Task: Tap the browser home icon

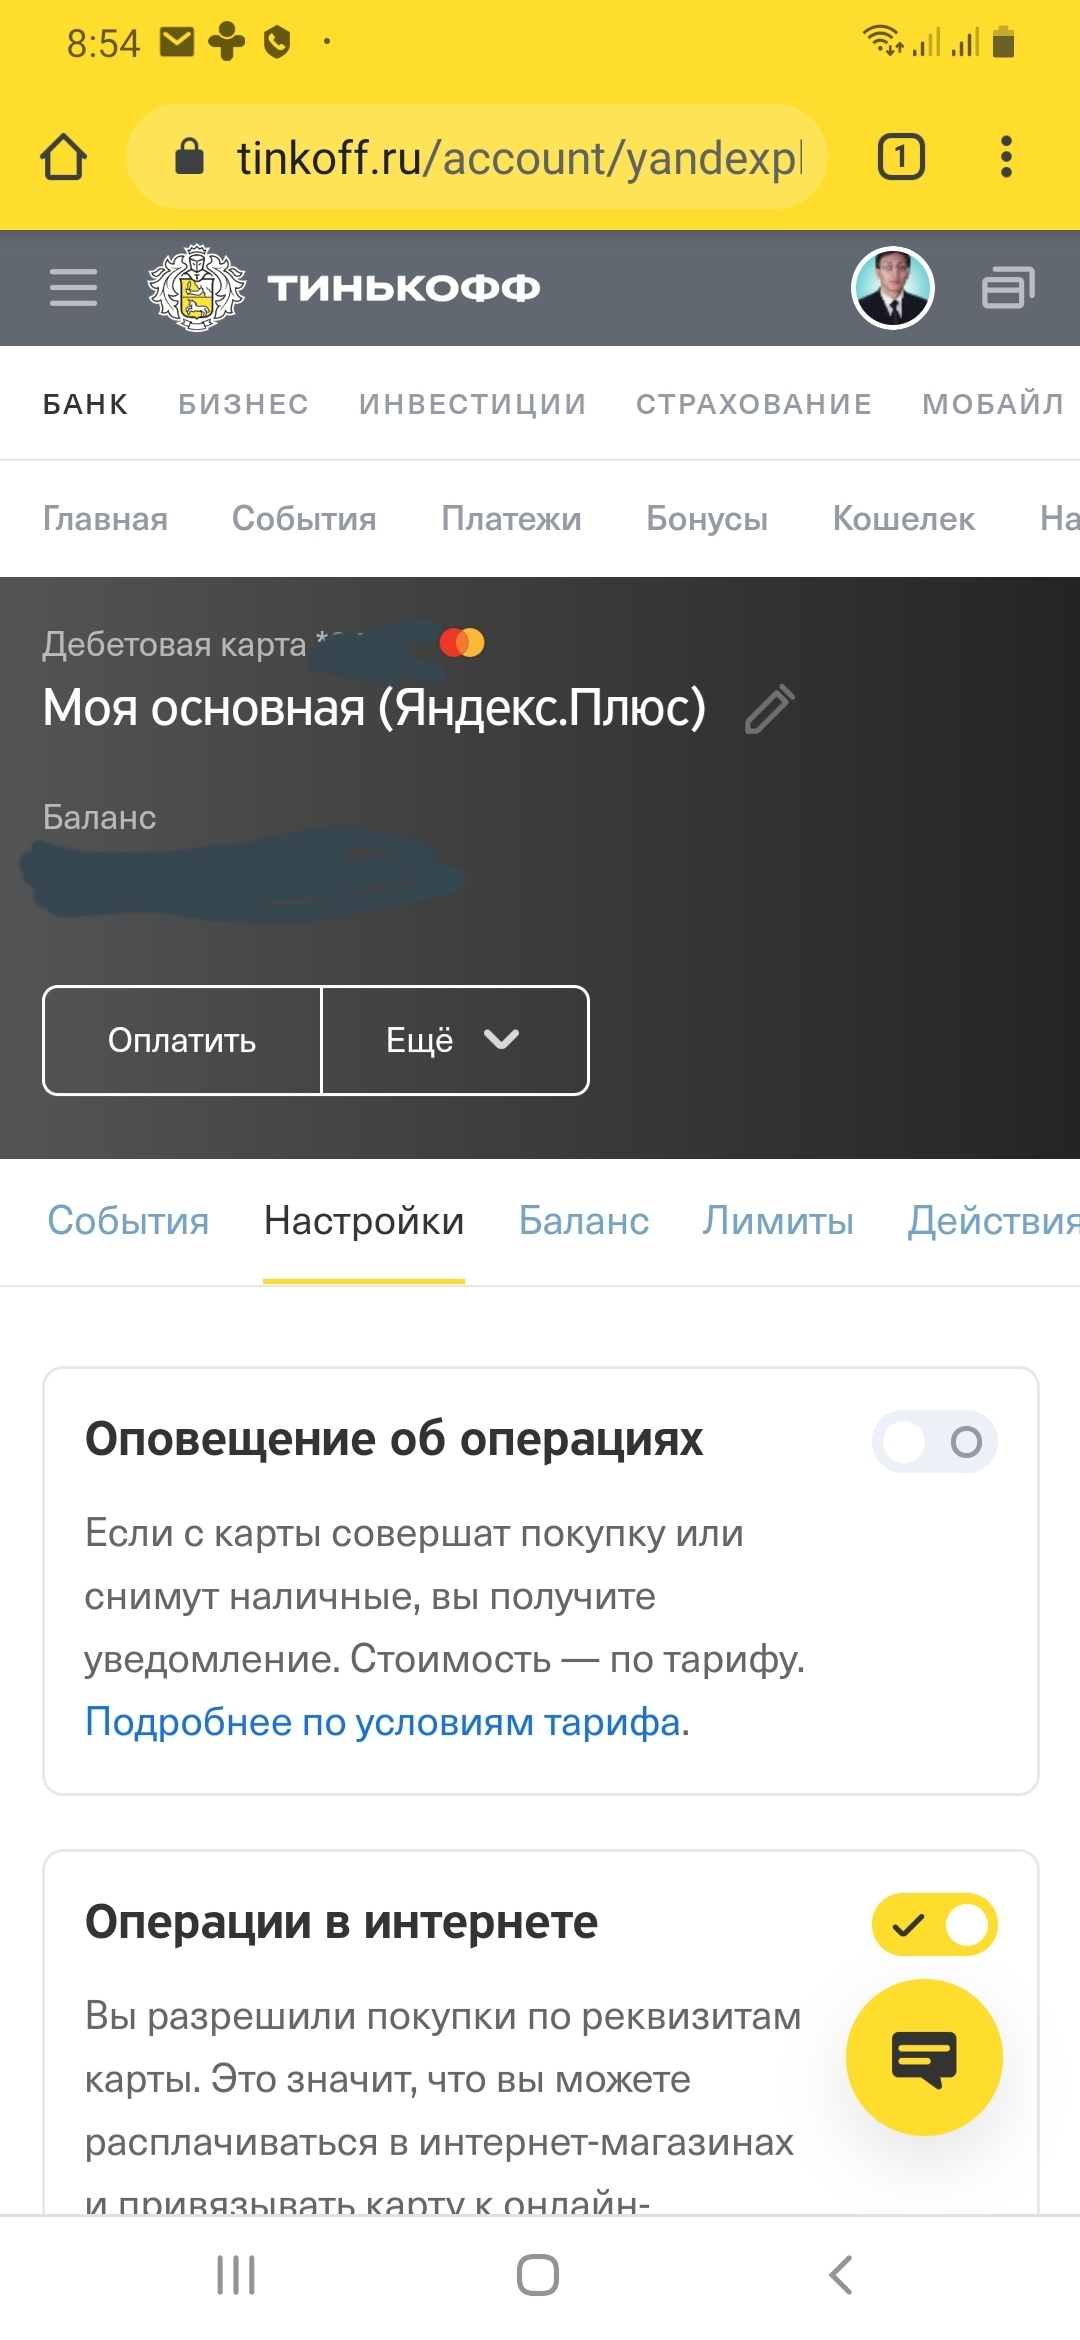Action: tap(64, 157)
